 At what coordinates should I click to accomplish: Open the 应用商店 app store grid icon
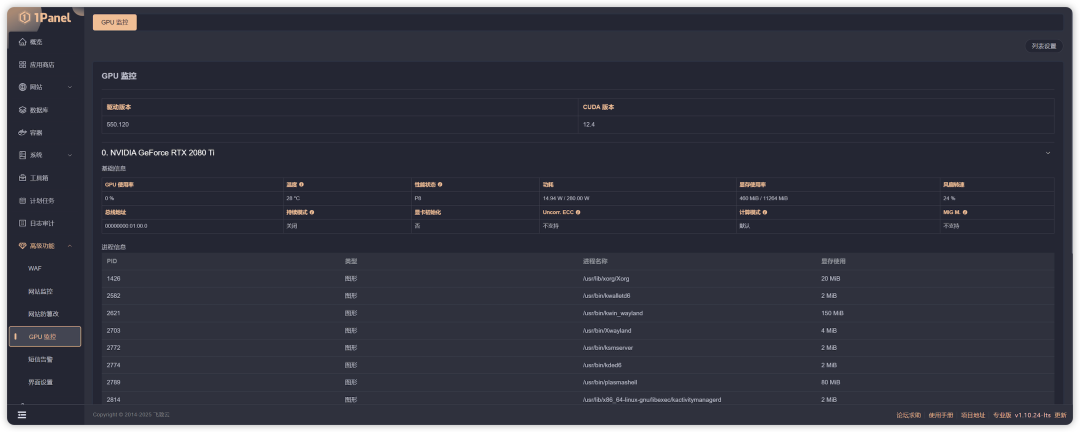pyautogui.click(x=23, y=65)
